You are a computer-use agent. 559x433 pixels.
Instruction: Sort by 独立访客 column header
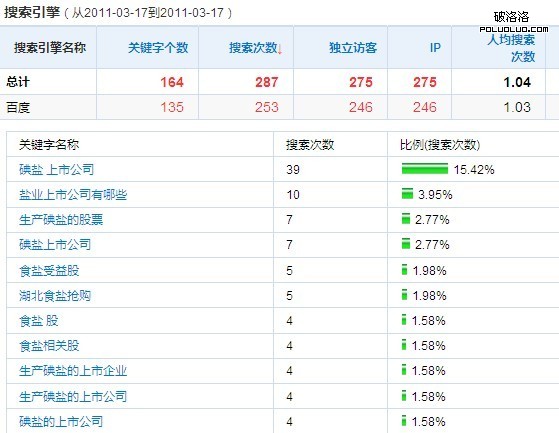coord(353,48)
